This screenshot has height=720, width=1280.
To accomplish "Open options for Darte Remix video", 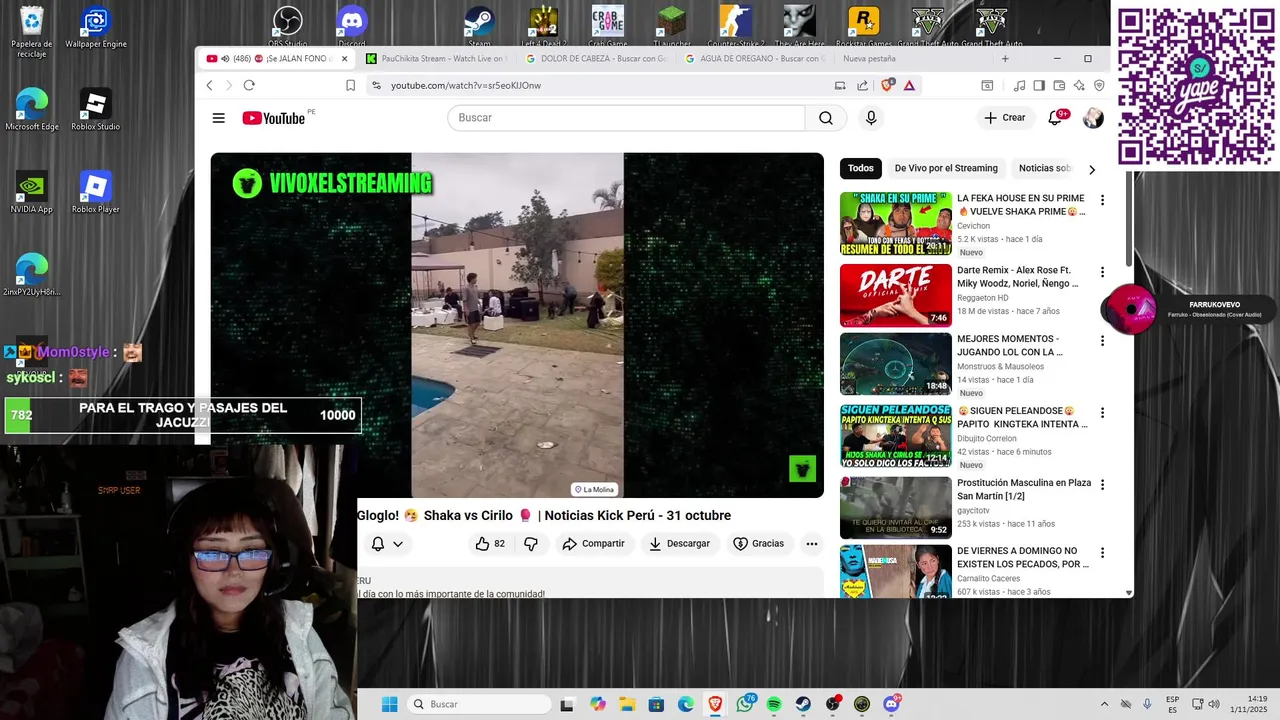I will [x=1102, y=272].
